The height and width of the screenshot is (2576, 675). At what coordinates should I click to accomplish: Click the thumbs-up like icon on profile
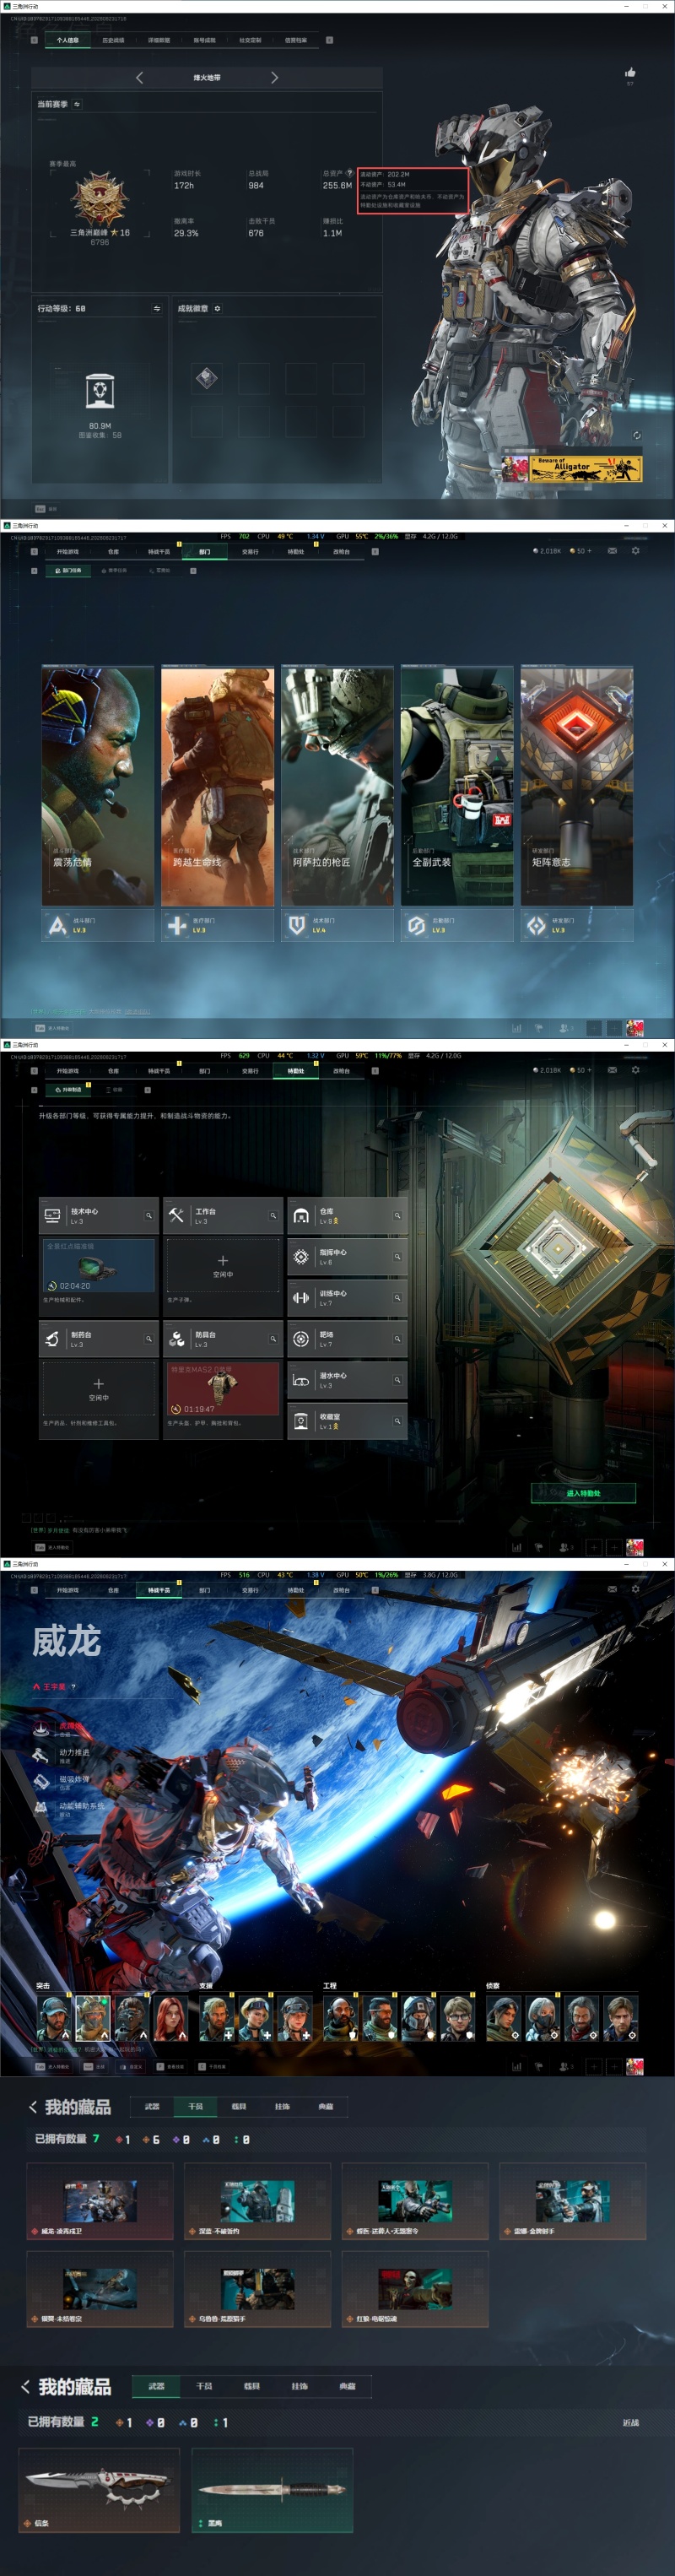[x=630, y=72]
